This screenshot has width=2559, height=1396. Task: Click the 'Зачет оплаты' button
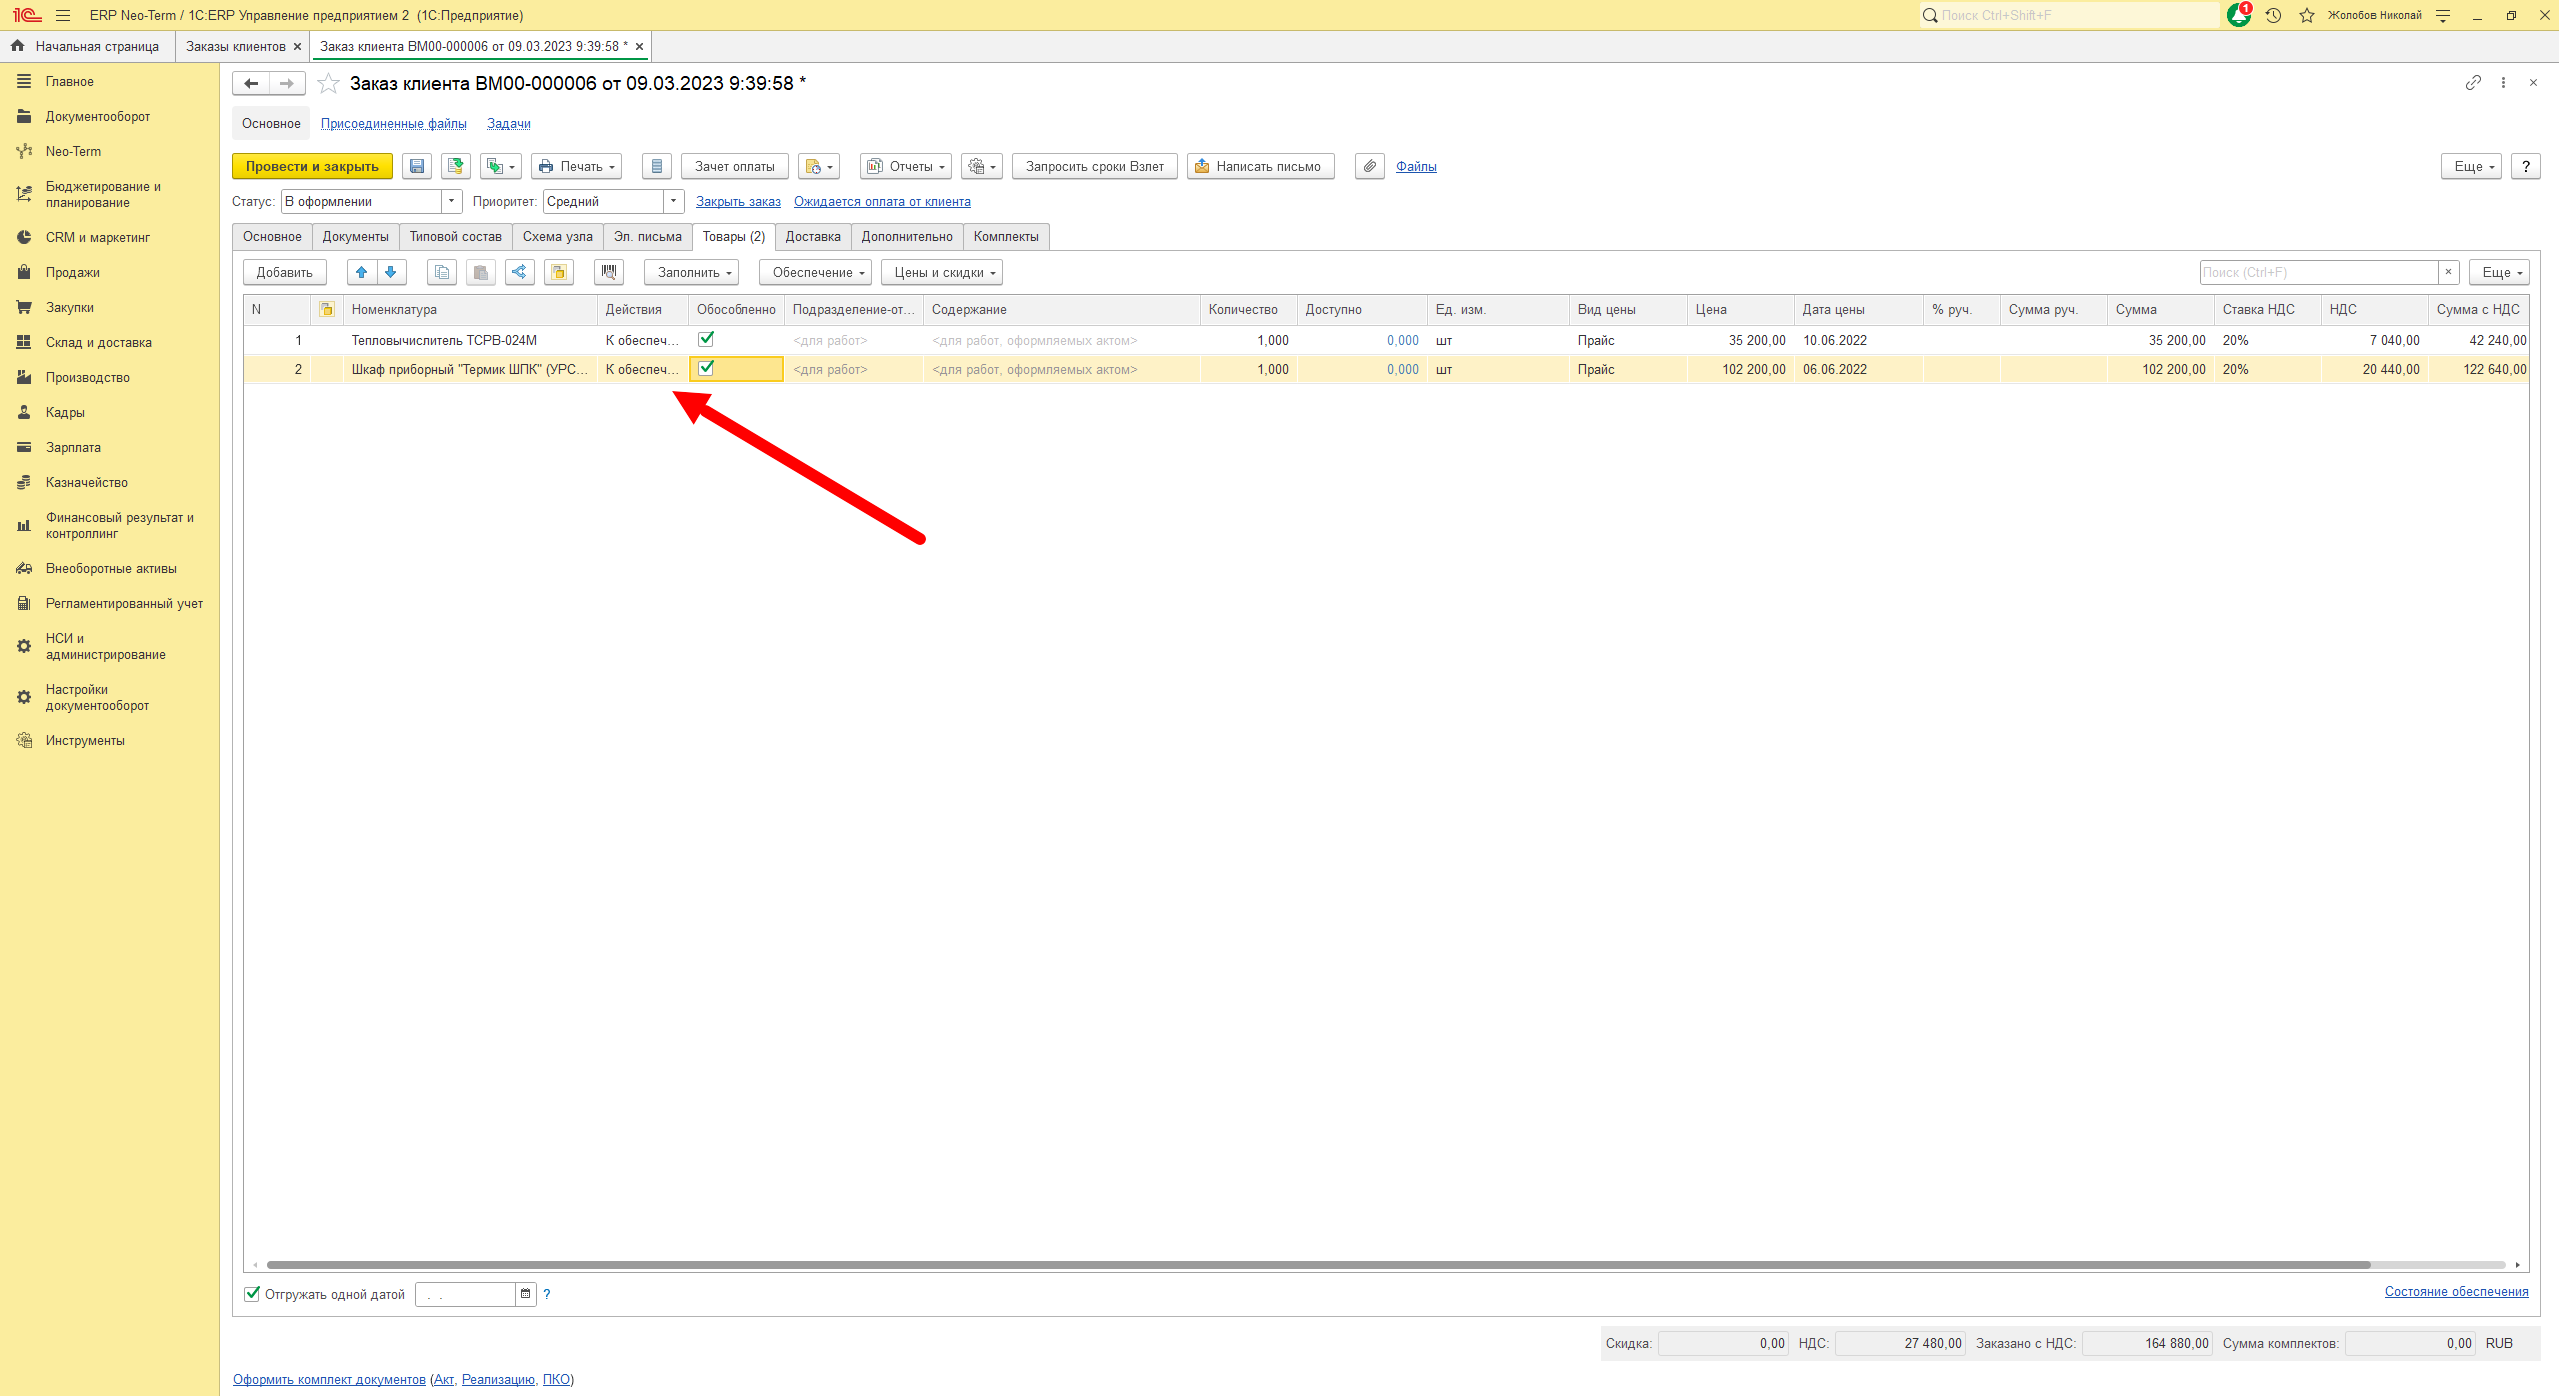click(x=735, y=166)
